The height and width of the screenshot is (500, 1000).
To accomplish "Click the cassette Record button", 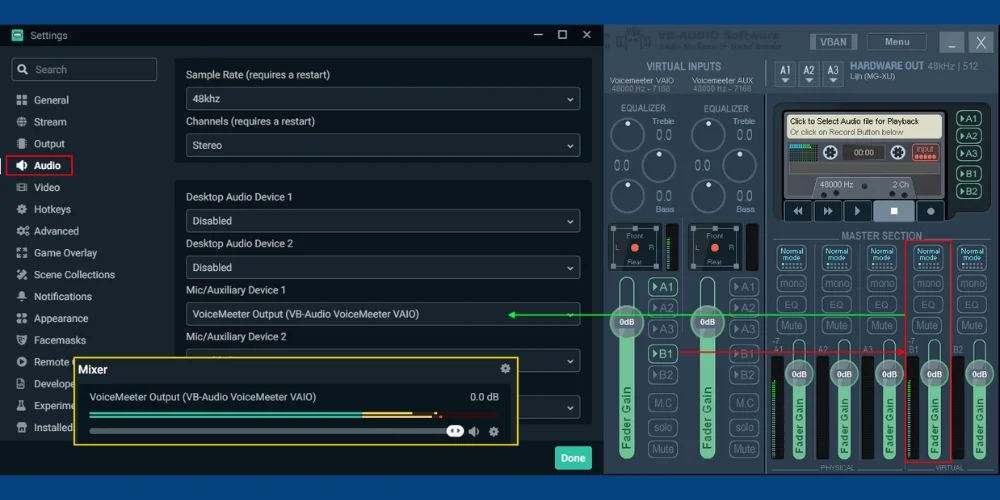I will pyautogui.click(x=932, y=211).
